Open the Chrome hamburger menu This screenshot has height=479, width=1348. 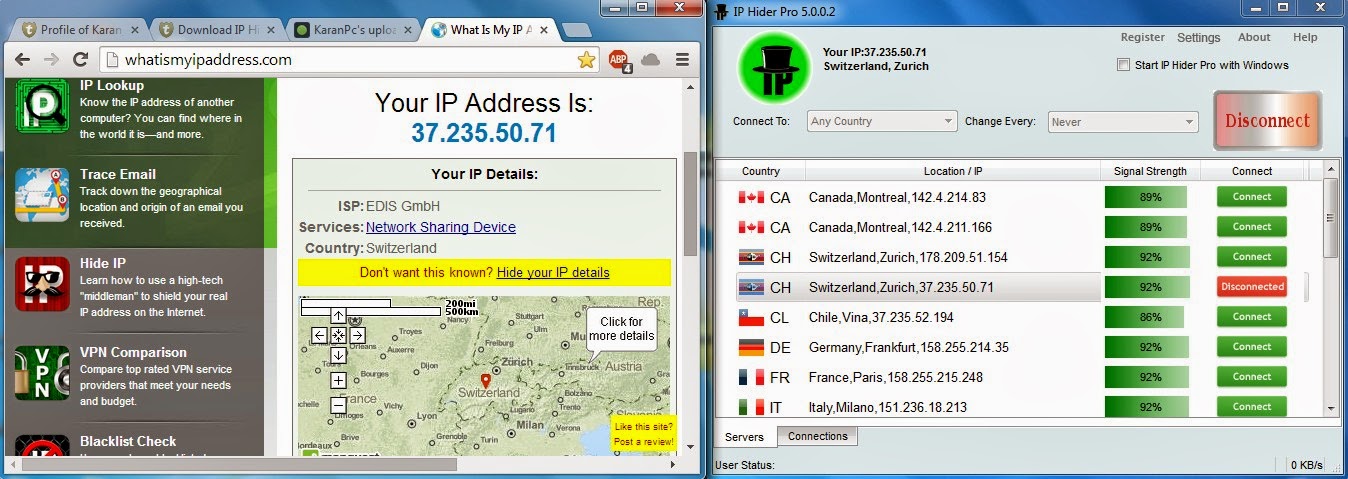coord(683,60)
